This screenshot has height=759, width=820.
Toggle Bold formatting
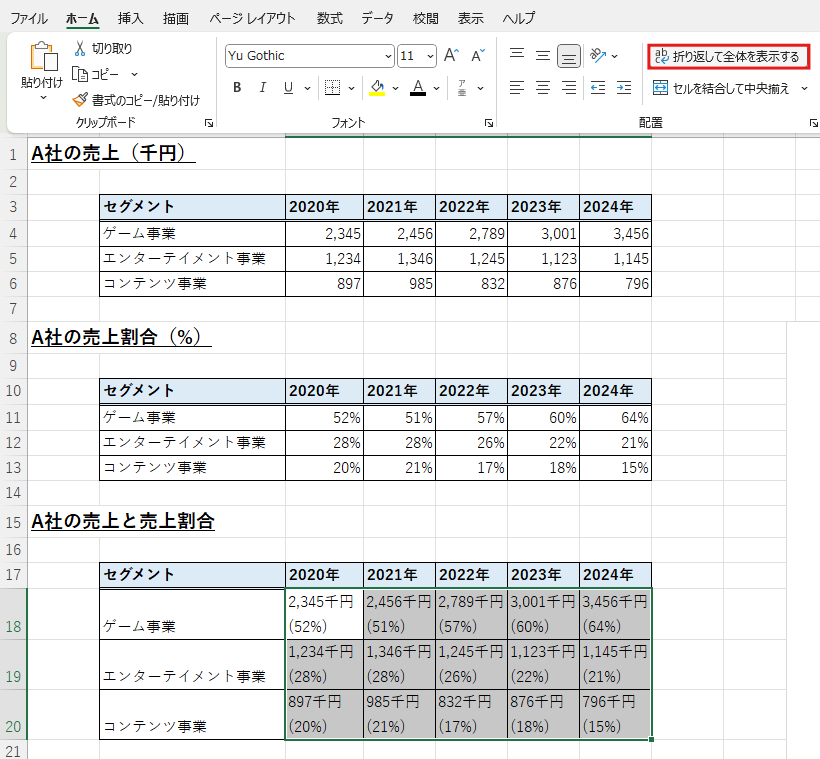coord(237,88)
